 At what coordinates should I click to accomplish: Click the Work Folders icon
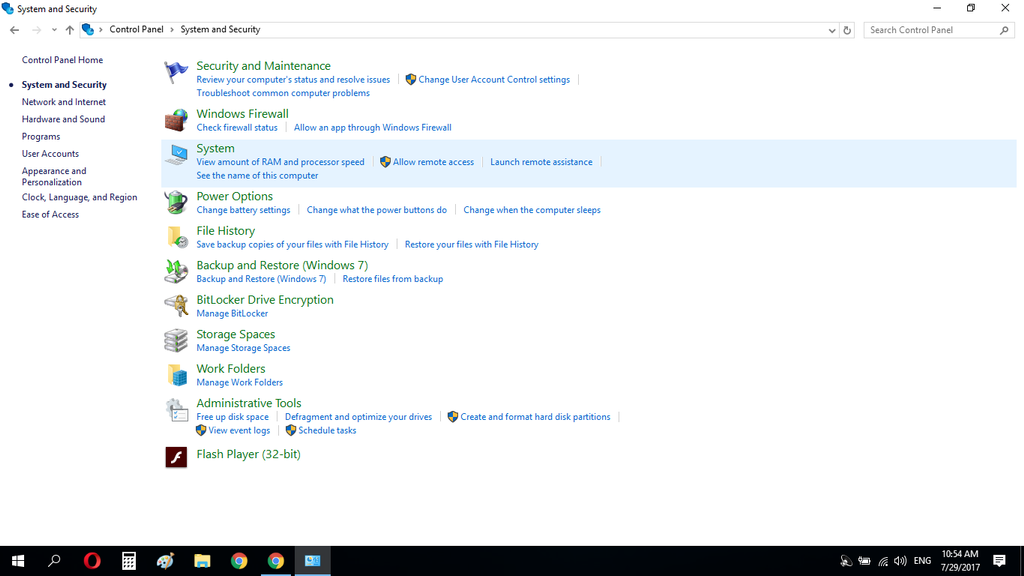[x=177, y=375]
